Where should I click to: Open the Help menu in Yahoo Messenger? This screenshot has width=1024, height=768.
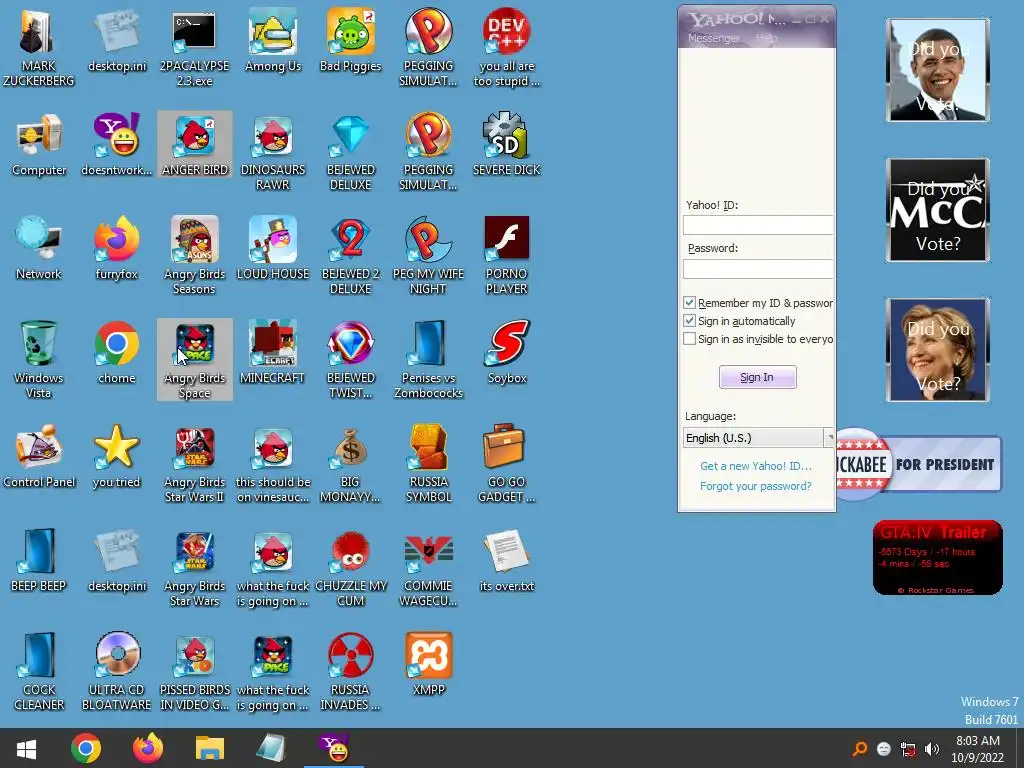click(x=767, y=39)
